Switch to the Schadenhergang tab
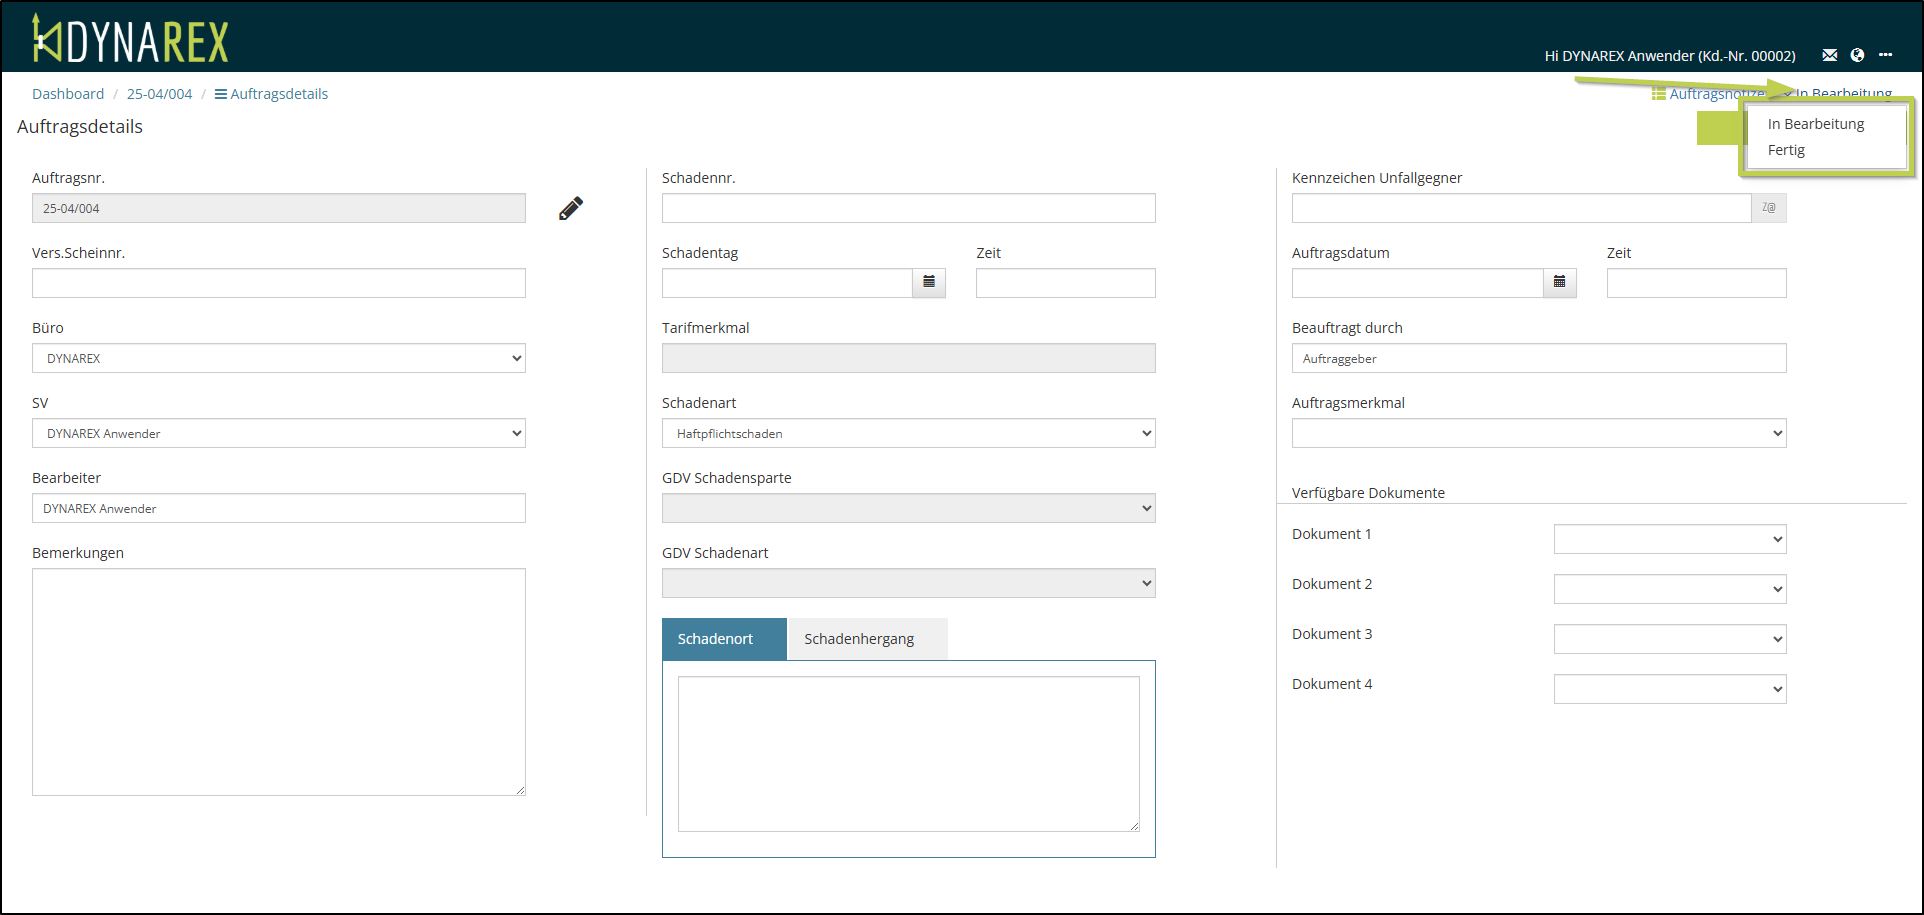Image resolution: width=1924 pixels, height=915 pixels. point(859,639)
